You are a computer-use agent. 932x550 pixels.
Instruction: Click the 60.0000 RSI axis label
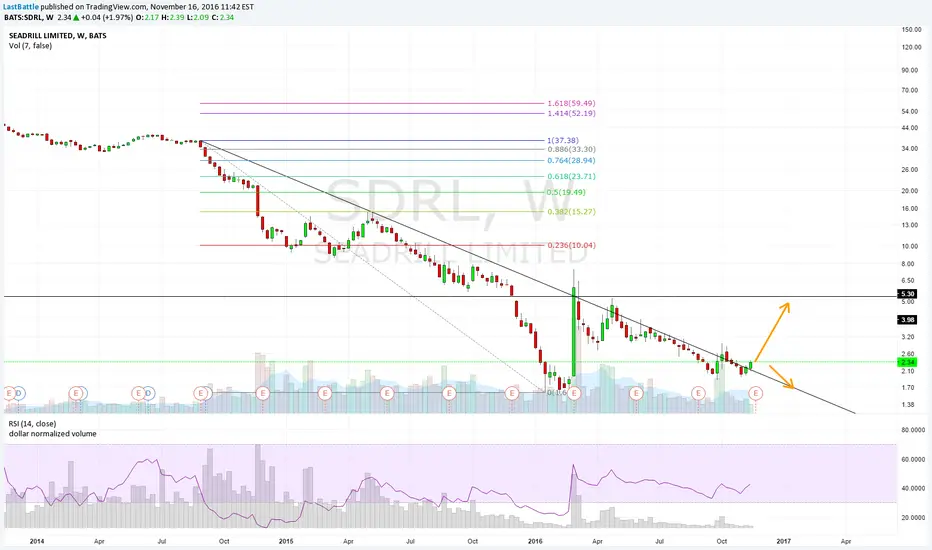click(914, 460)
